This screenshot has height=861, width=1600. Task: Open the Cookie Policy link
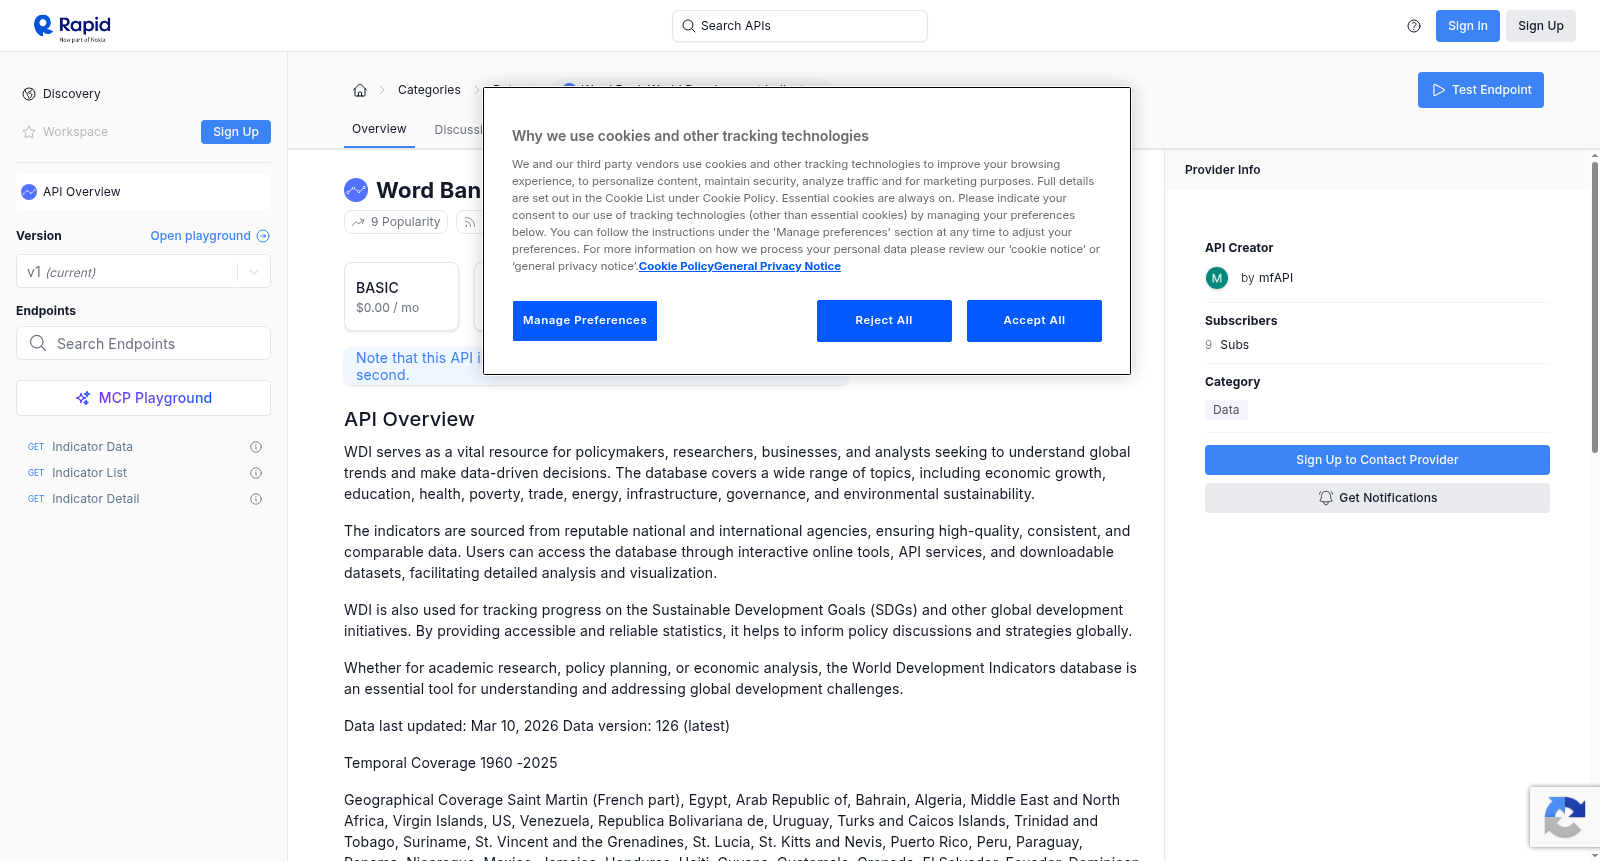pos(676,266)
